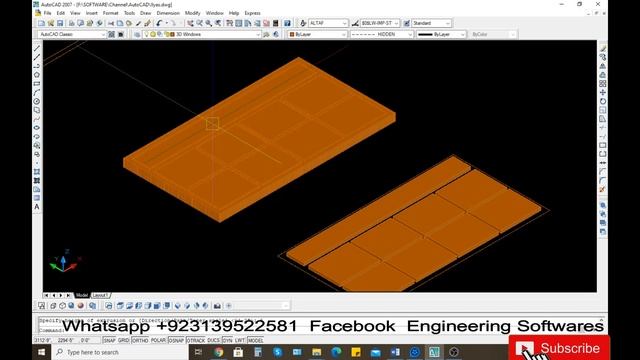The height and width of the screenshot is (360, 640).
Task: Click the Undo arrow icon
Action: click(x=159, y=23)
